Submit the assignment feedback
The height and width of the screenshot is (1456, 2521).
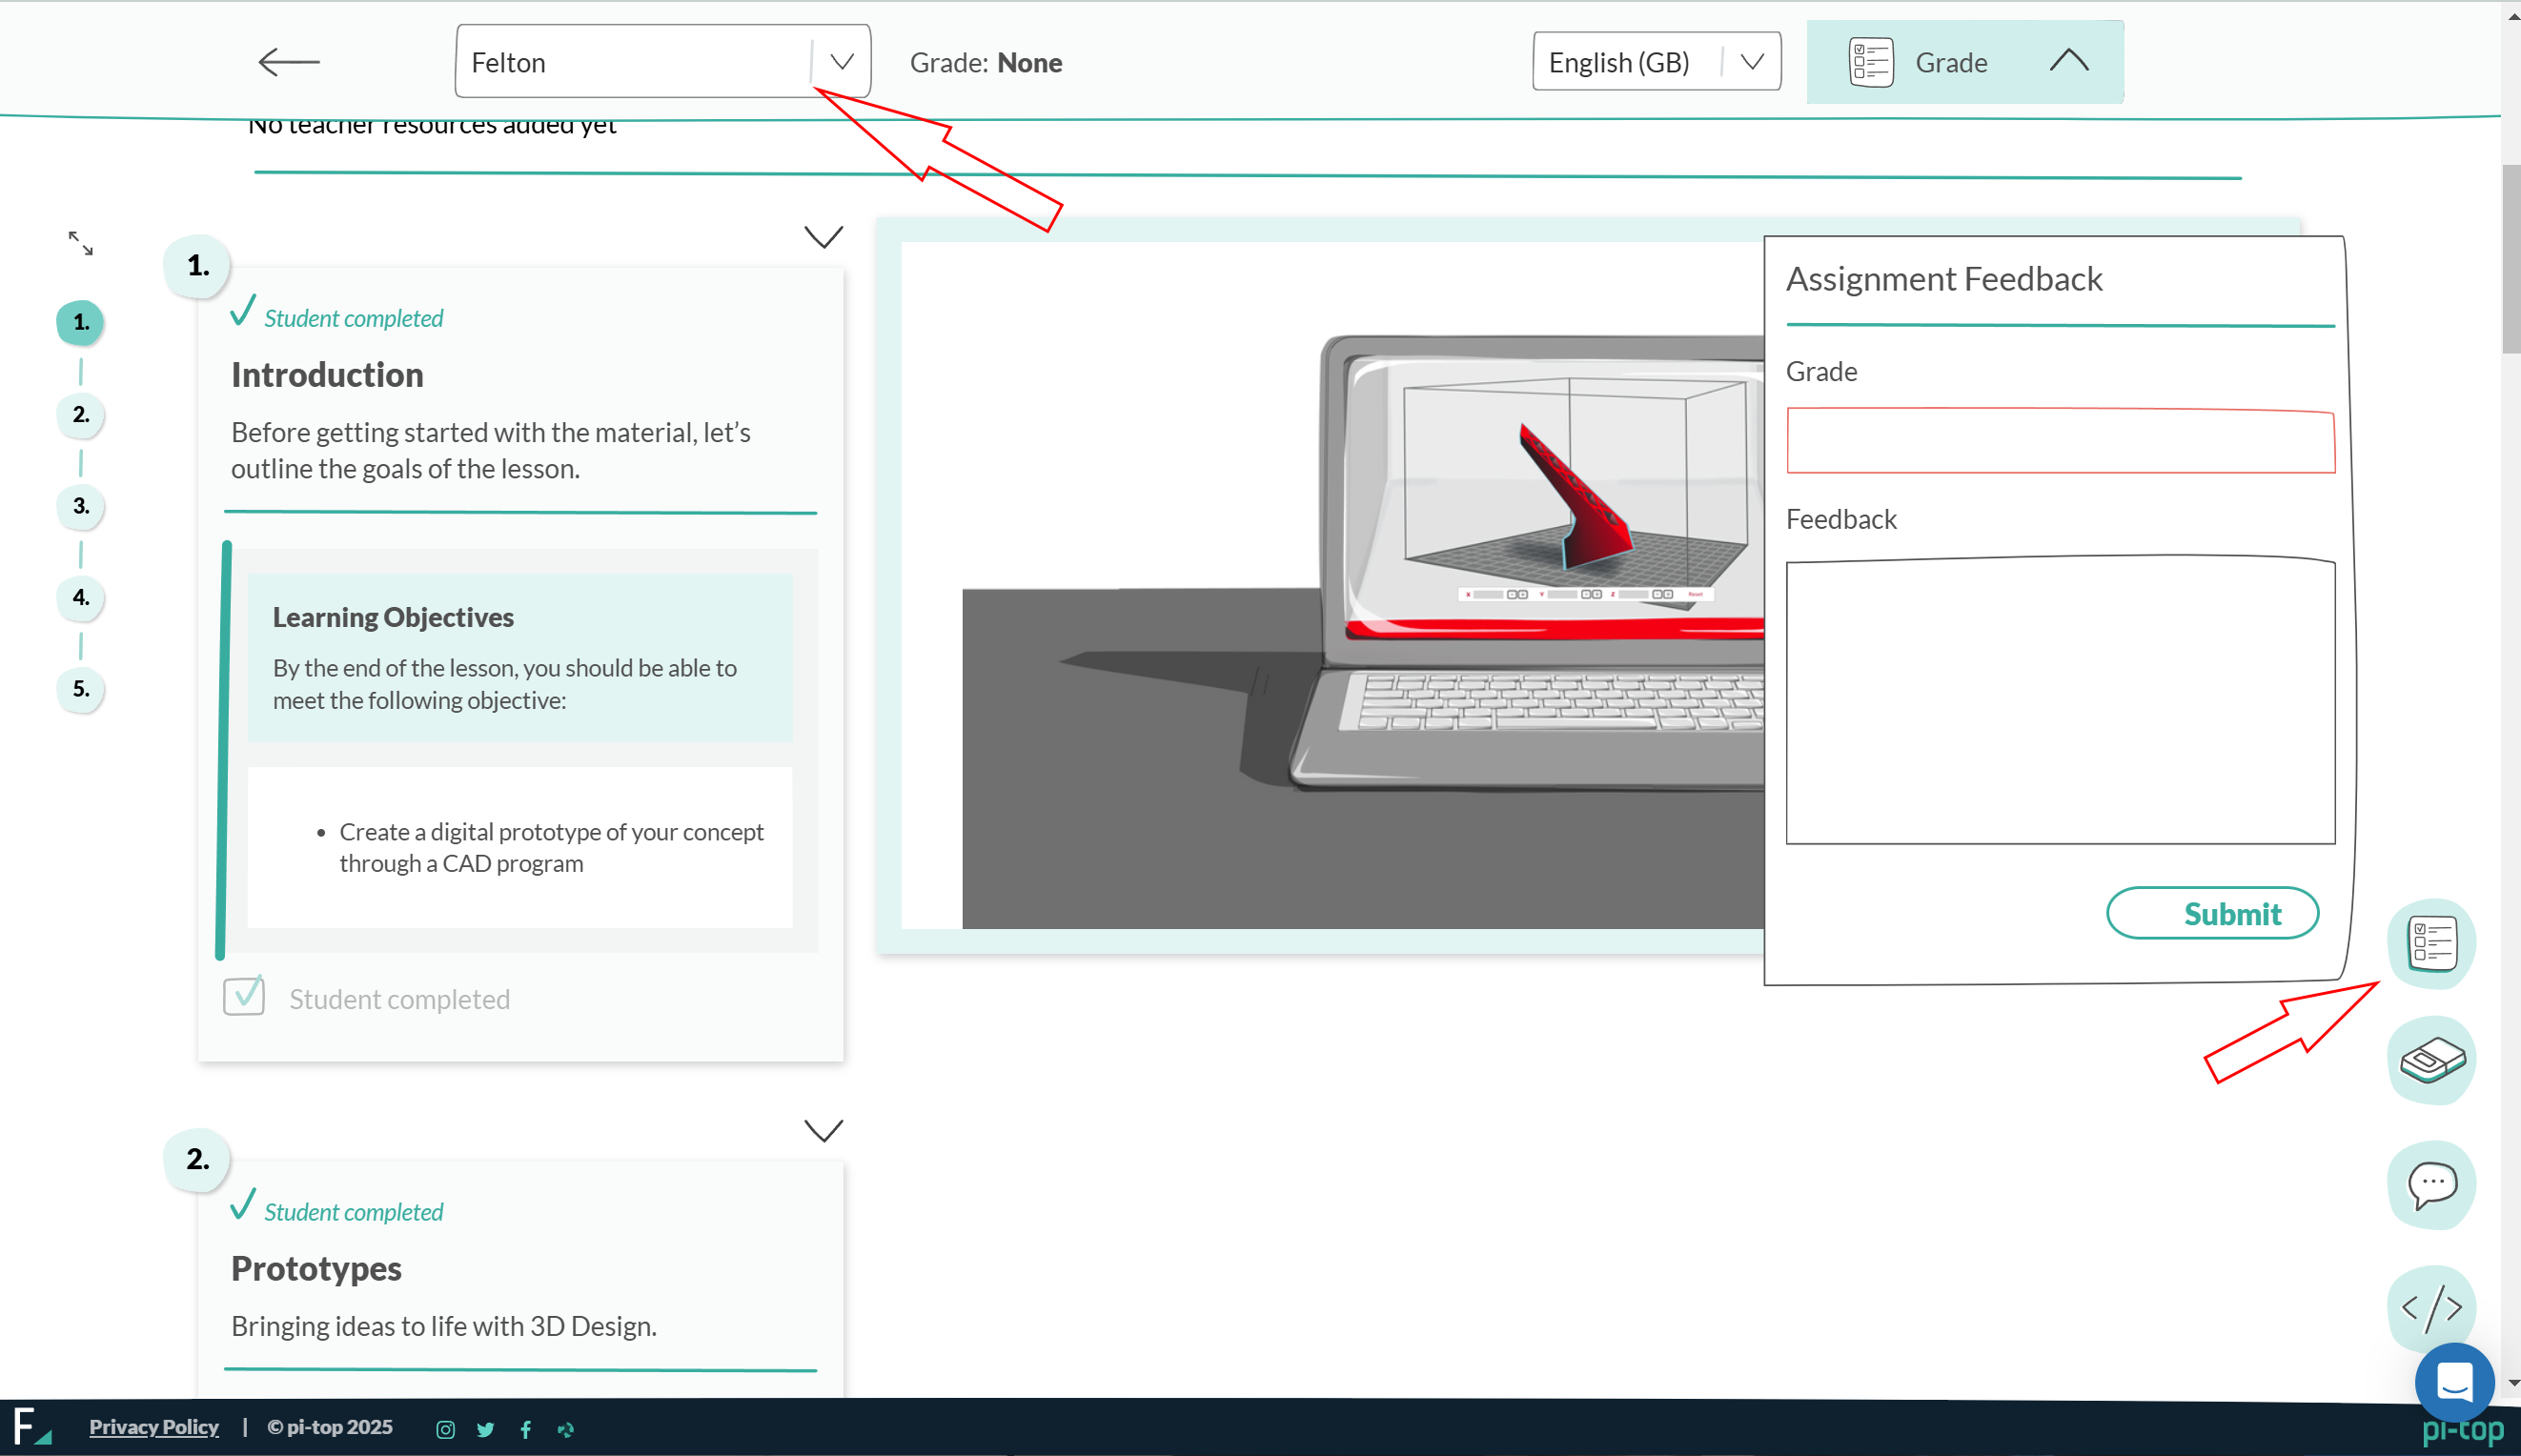click(x=2212, y=913)
